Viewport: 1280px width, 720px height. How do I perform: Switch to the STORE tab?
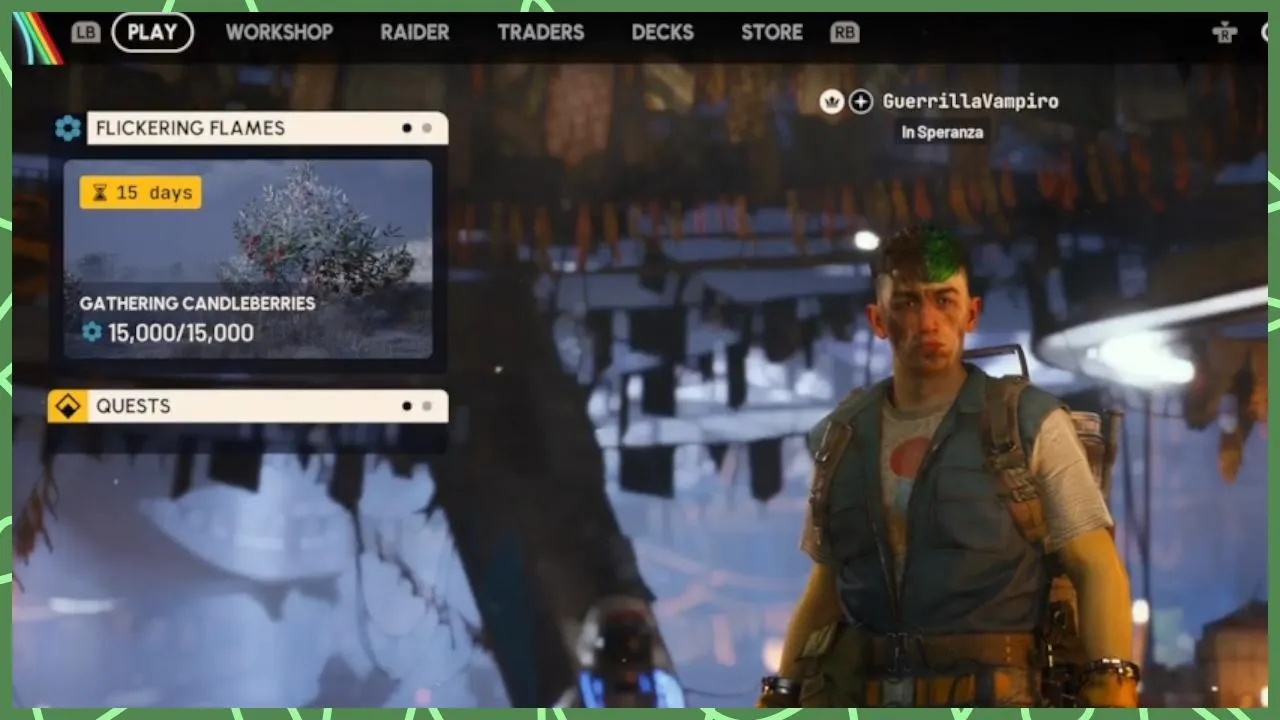(772, 32)
